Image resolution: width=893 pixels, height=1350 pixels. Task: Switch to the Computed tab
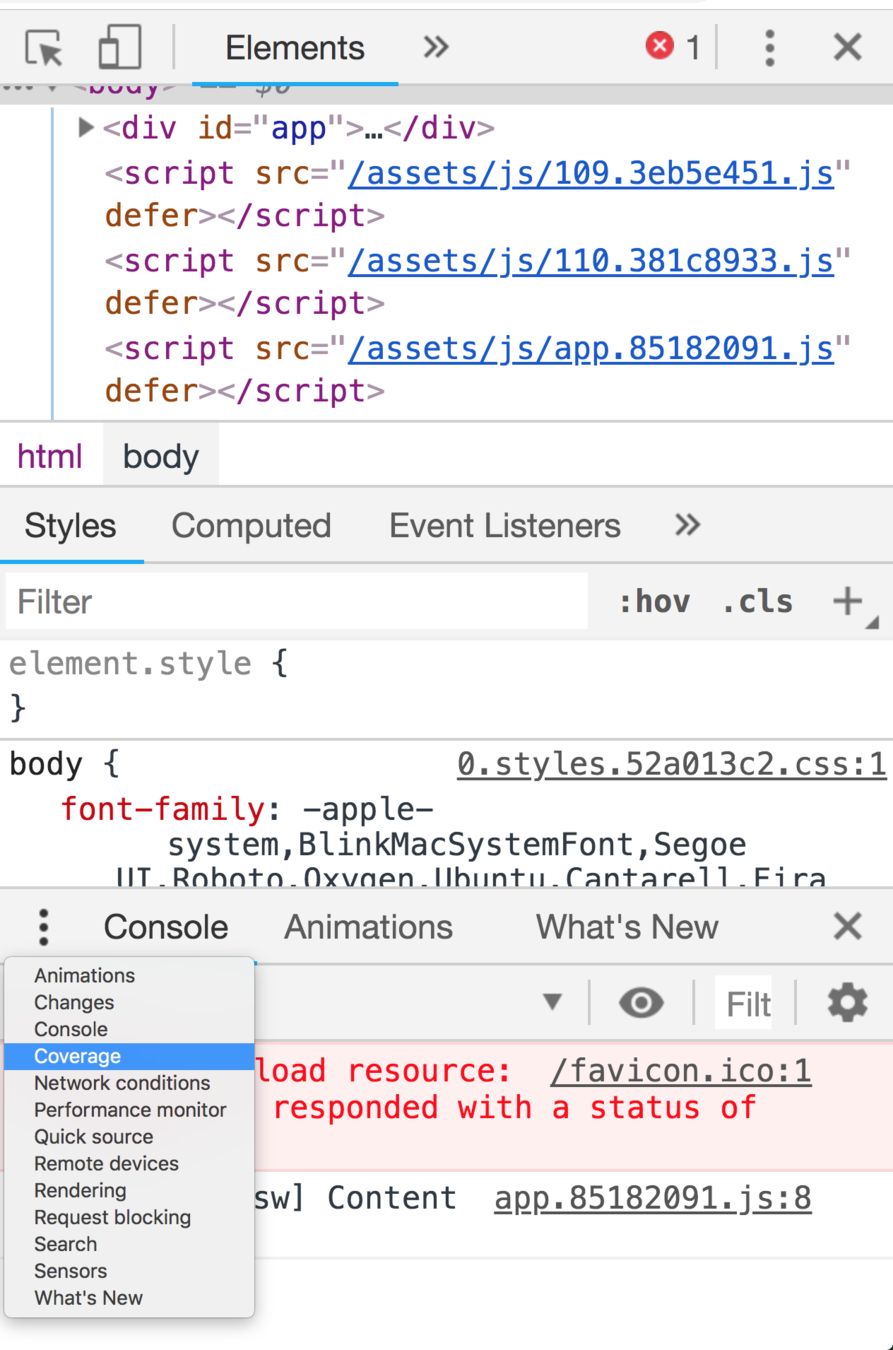pos(251,525)
